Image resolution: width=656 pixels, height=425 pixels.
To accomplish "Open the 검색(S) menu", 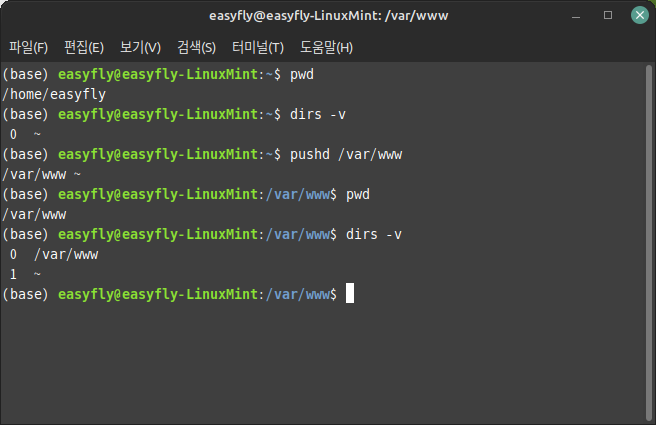I will tap(196, 47).
